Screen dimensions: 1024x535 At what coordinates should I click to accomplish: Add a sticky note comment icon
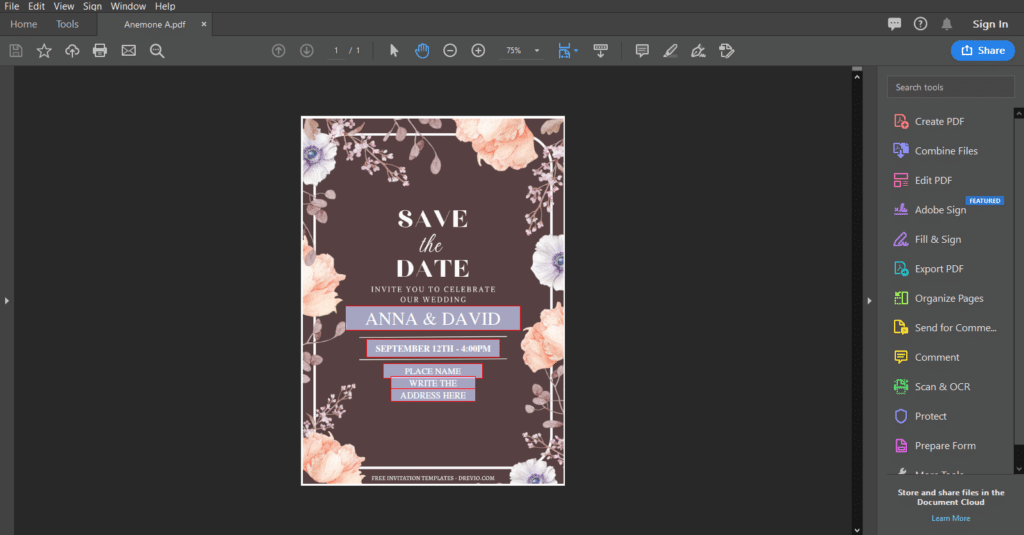coord(642,50)
